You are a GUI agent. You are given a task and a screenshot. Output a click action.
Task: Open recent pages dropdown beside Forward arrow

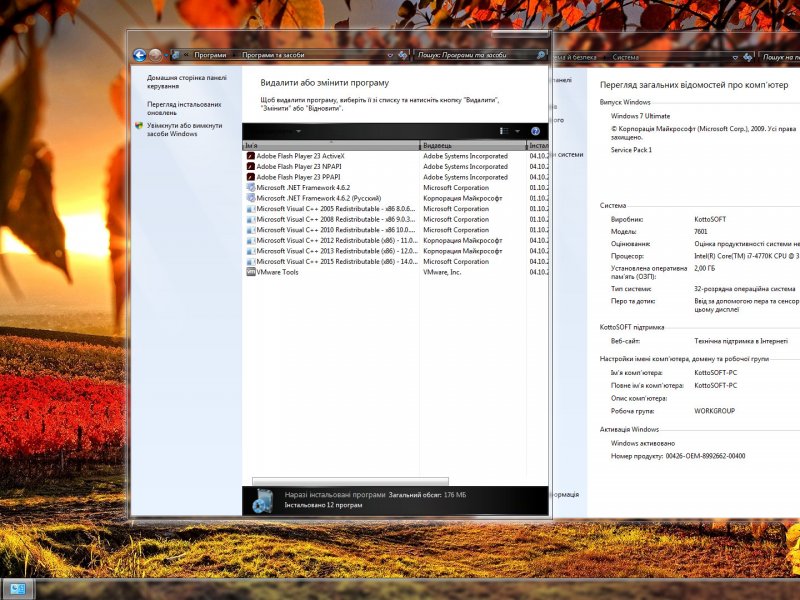[166, 56]
